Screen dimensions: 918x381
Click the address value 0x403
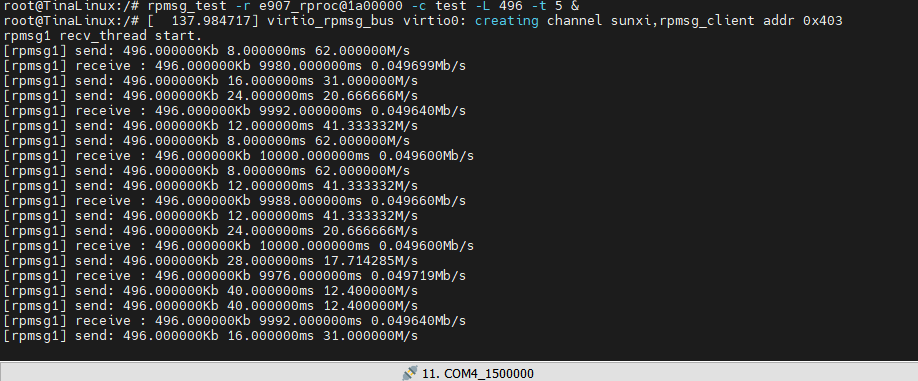coord(823,21)
